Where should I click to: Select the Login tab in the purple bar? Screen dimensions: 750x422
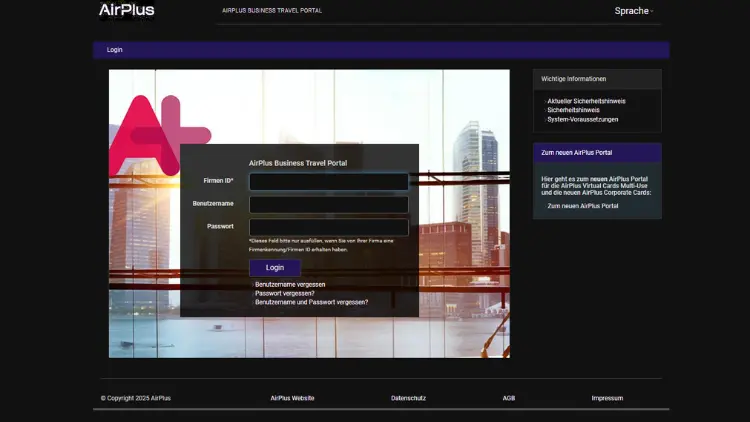click(x=114, y=50)
